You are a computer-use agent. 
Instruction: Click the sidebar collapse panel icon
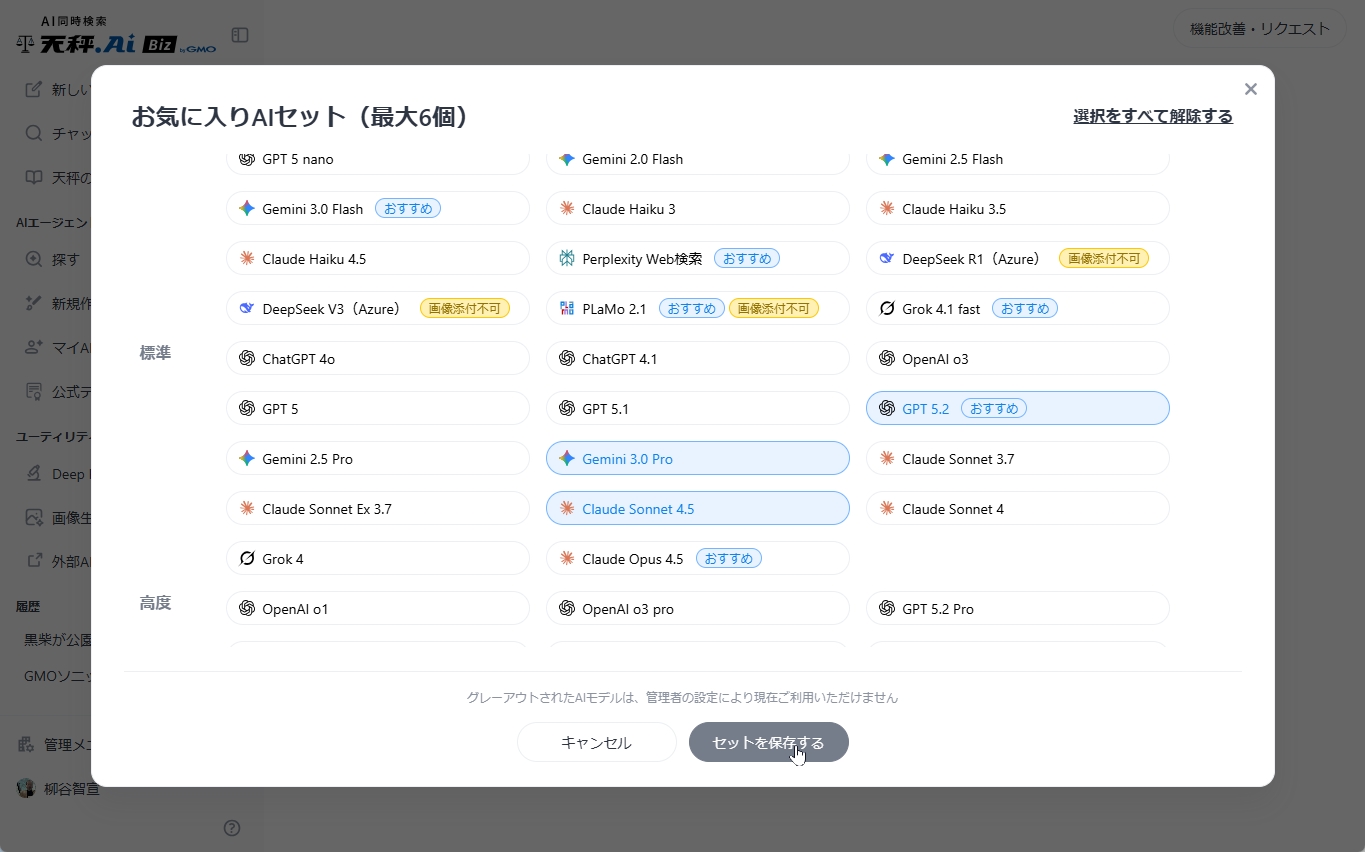click(240, 35)
